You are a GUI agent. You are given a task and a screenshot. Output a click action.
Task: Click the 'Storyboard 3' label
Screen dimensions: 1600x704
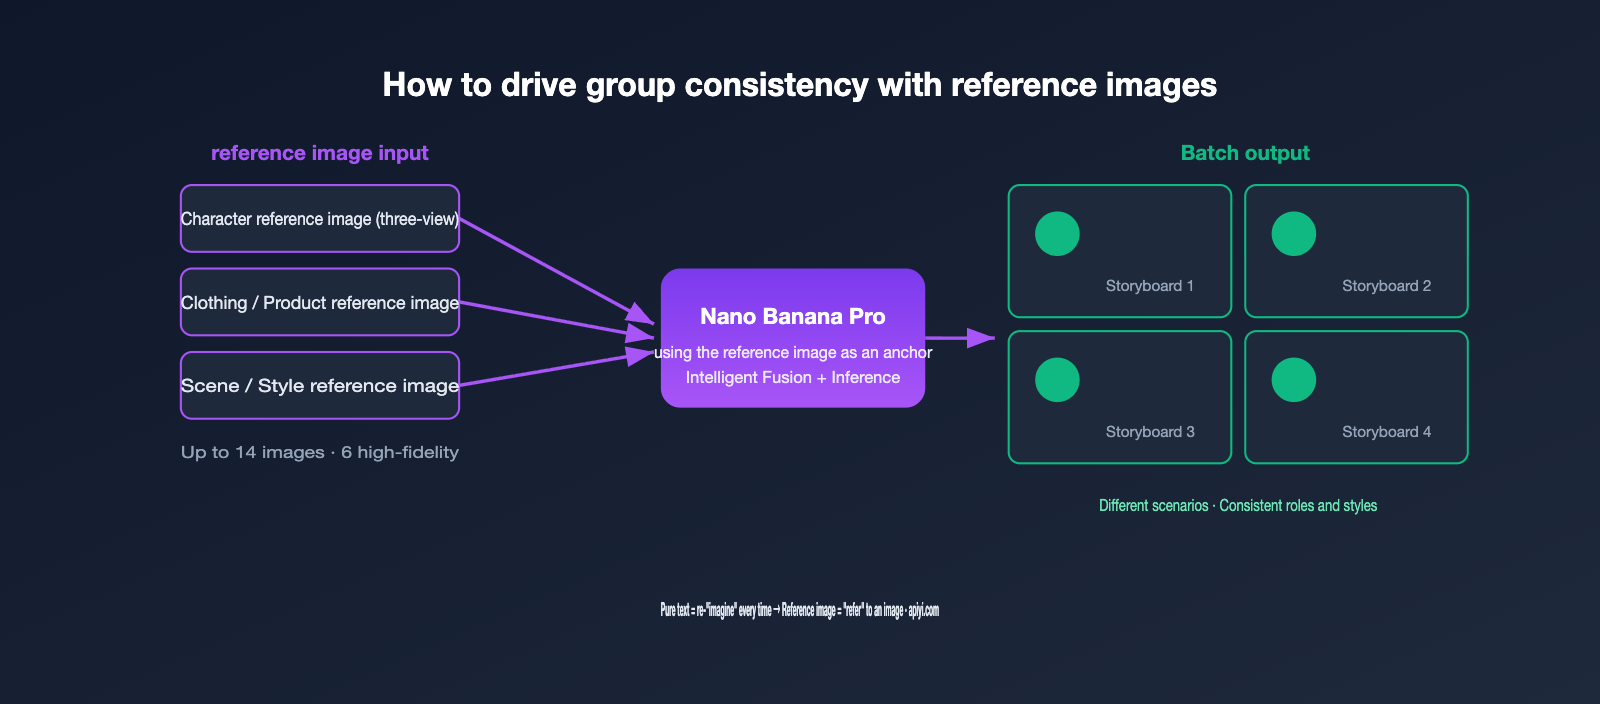(x=1150, y=432)
